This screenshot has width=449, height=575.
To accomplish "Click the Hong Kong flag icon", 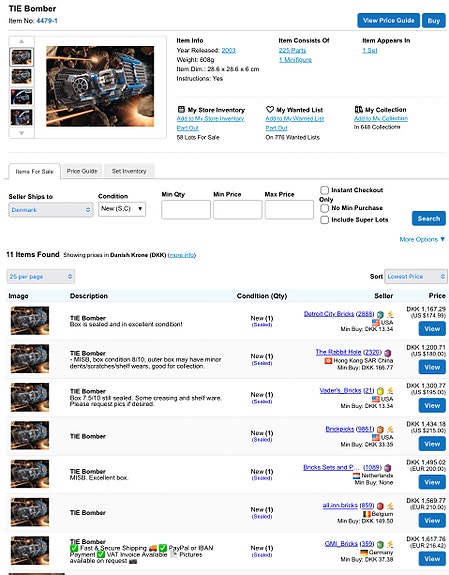I will (328, 361).
